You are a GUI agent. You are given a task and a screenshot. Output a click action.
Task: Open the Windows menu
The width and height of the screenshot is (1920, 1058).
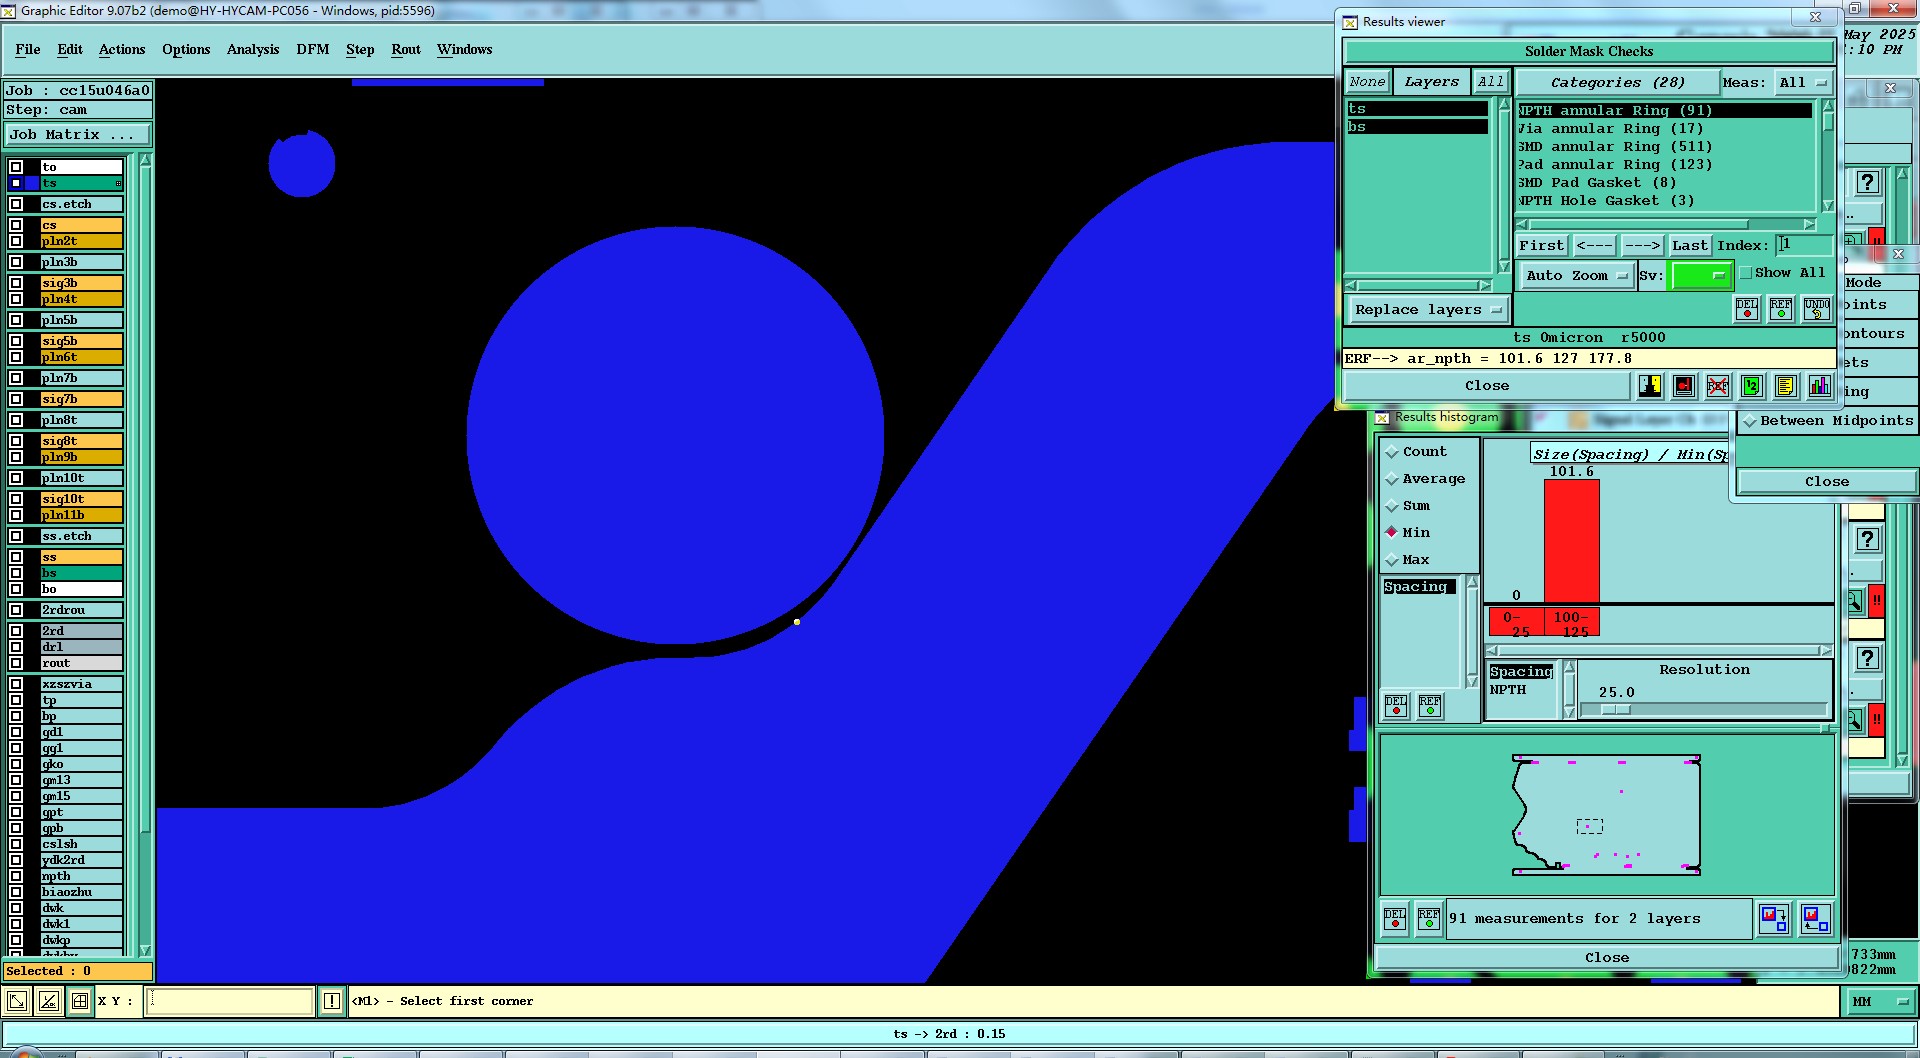tap(464, 50)
